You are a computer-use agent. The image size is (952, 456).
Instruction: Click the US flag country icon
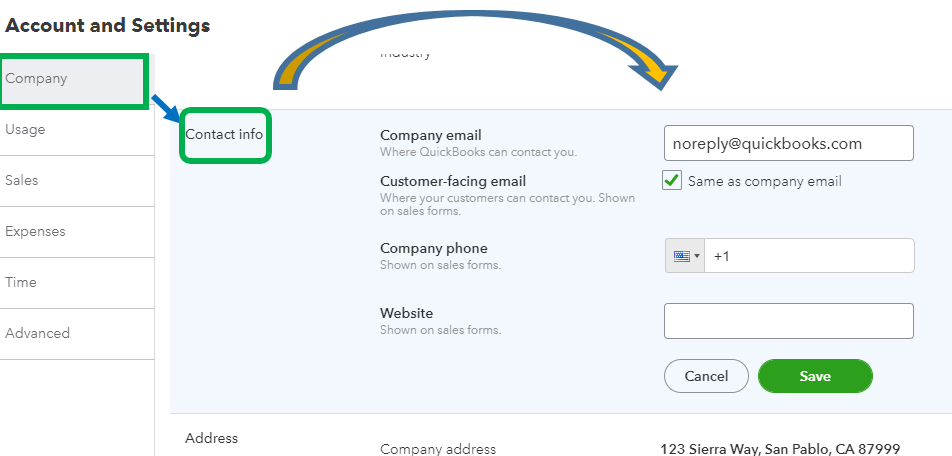[x=681, y=256]
